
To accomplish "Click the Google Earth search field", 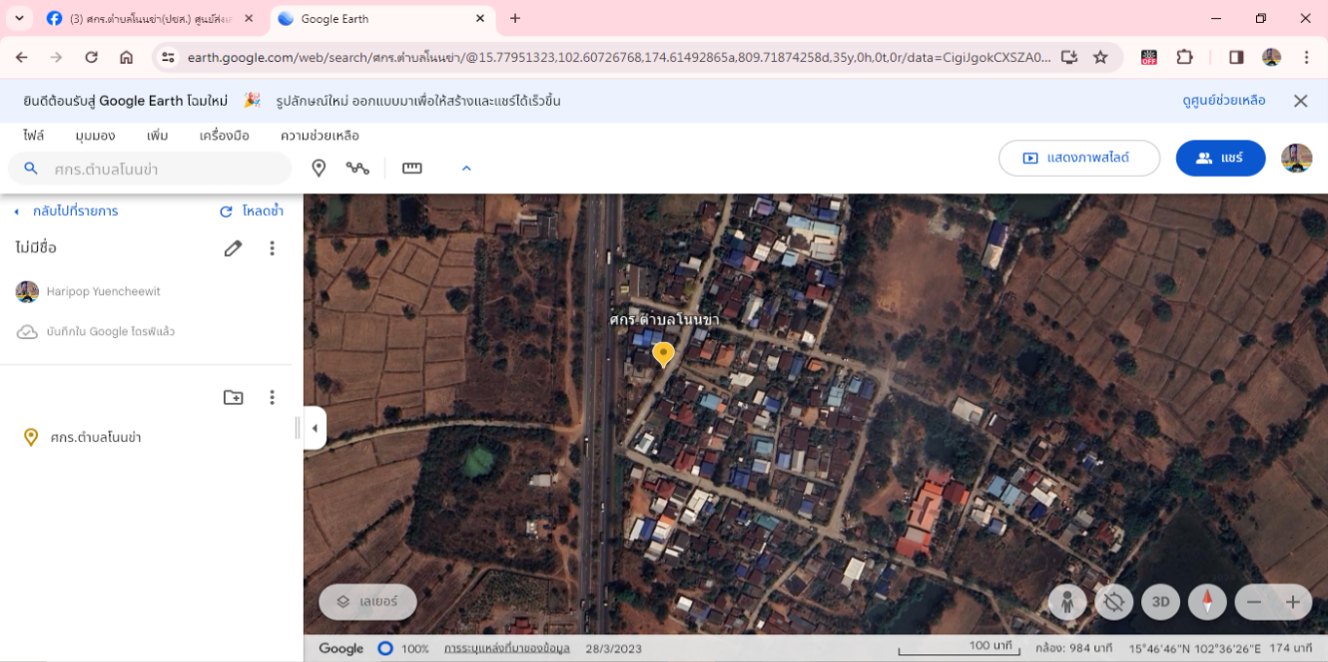I will pyautogui.click(x=150, y=168).
